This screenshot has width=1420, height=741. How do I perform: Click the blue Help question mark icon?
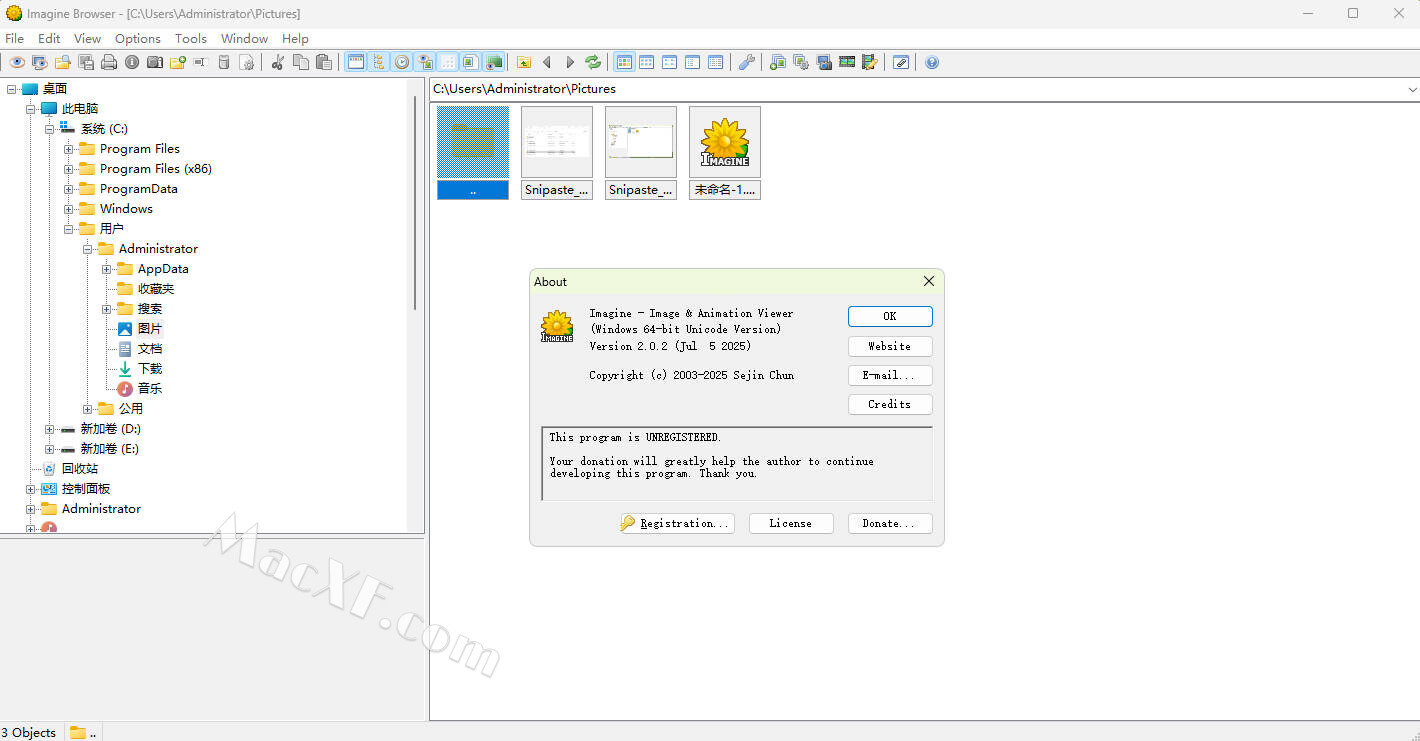coord(932,62)
